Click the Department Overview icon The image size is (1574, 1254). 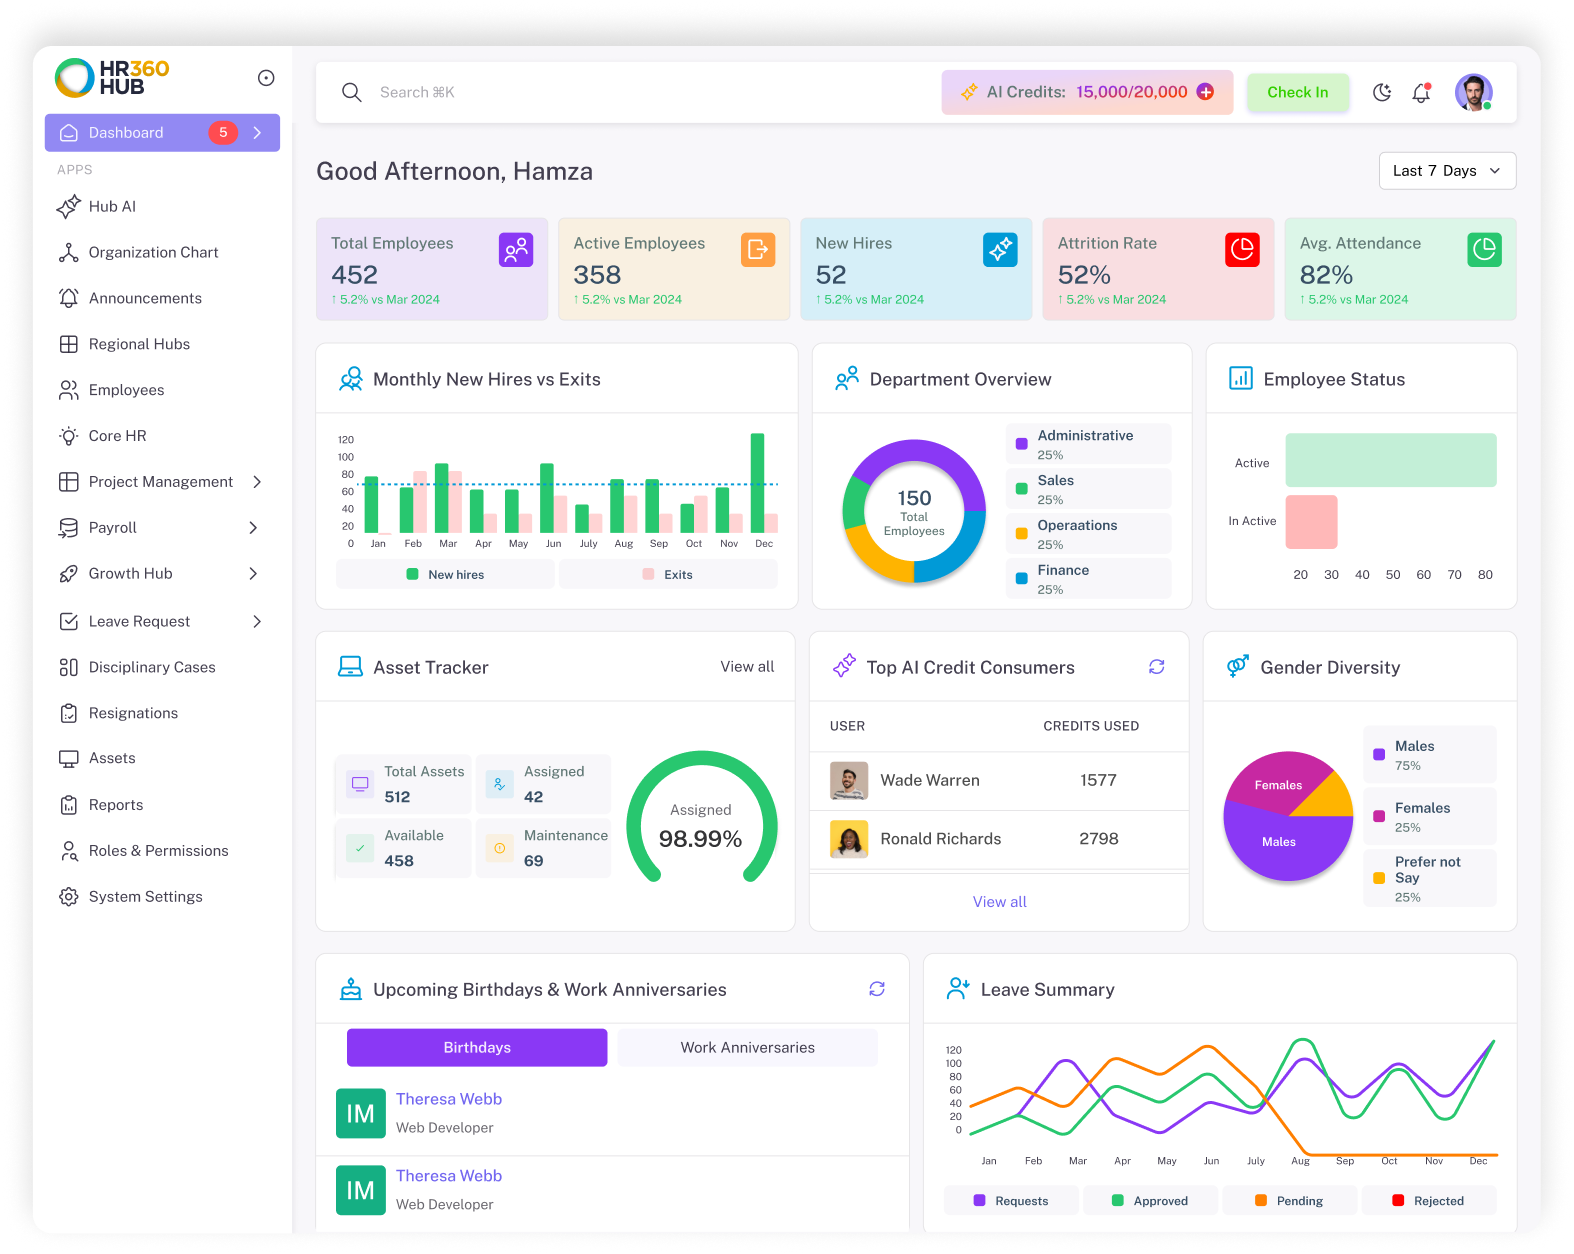click(847, 378)
